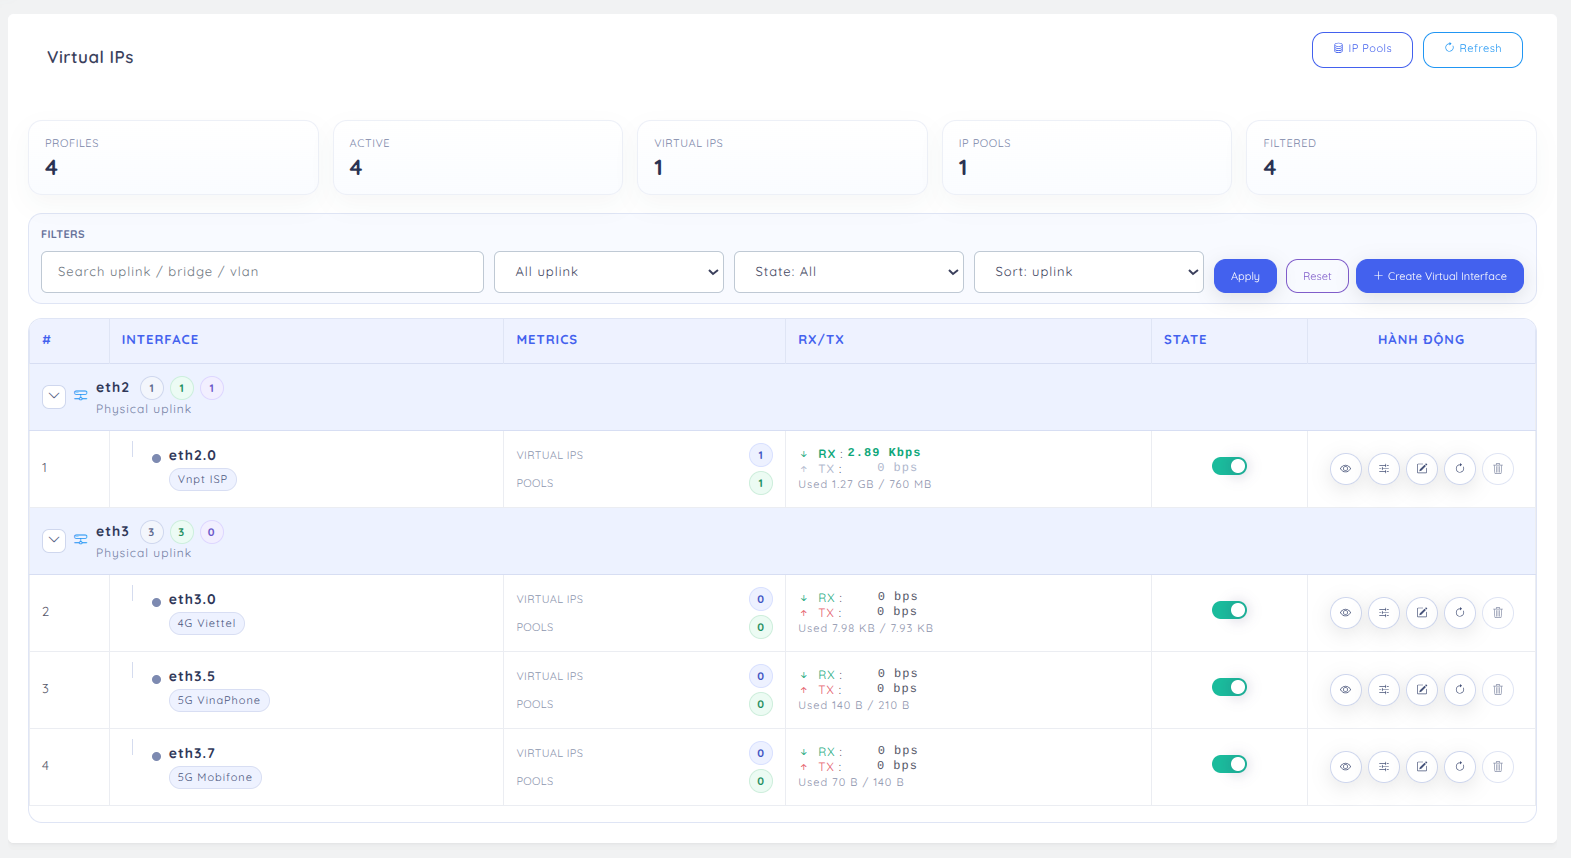Screen dimensions: 1571x858
Task: Delete the eth3.5 interface
Action: (1497, 689)
